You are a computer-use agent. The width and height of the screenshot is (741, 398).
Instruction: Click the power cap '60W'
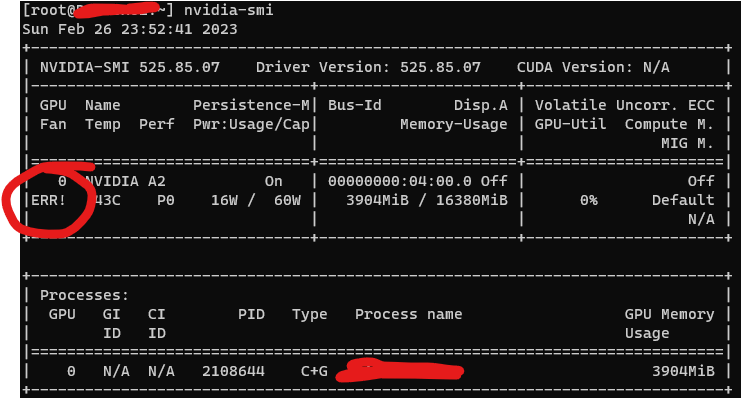click(x=287, y=200)
